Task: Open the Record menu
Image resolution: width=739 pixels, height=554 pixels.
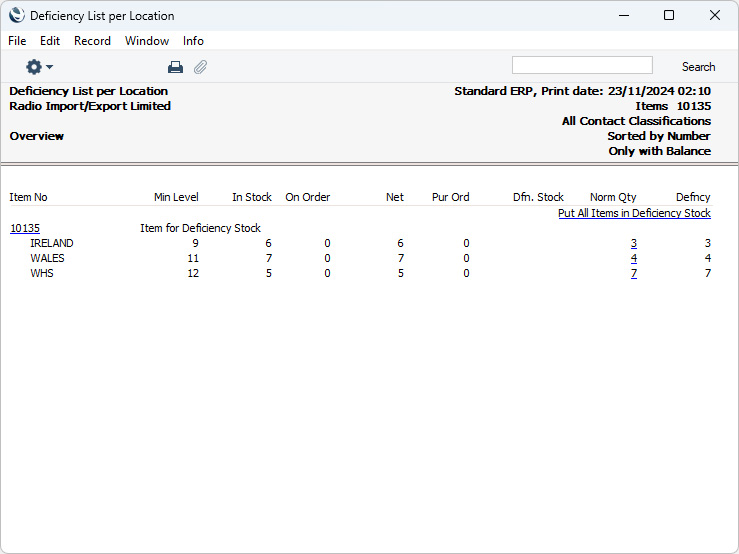Action: coord(92,41)
